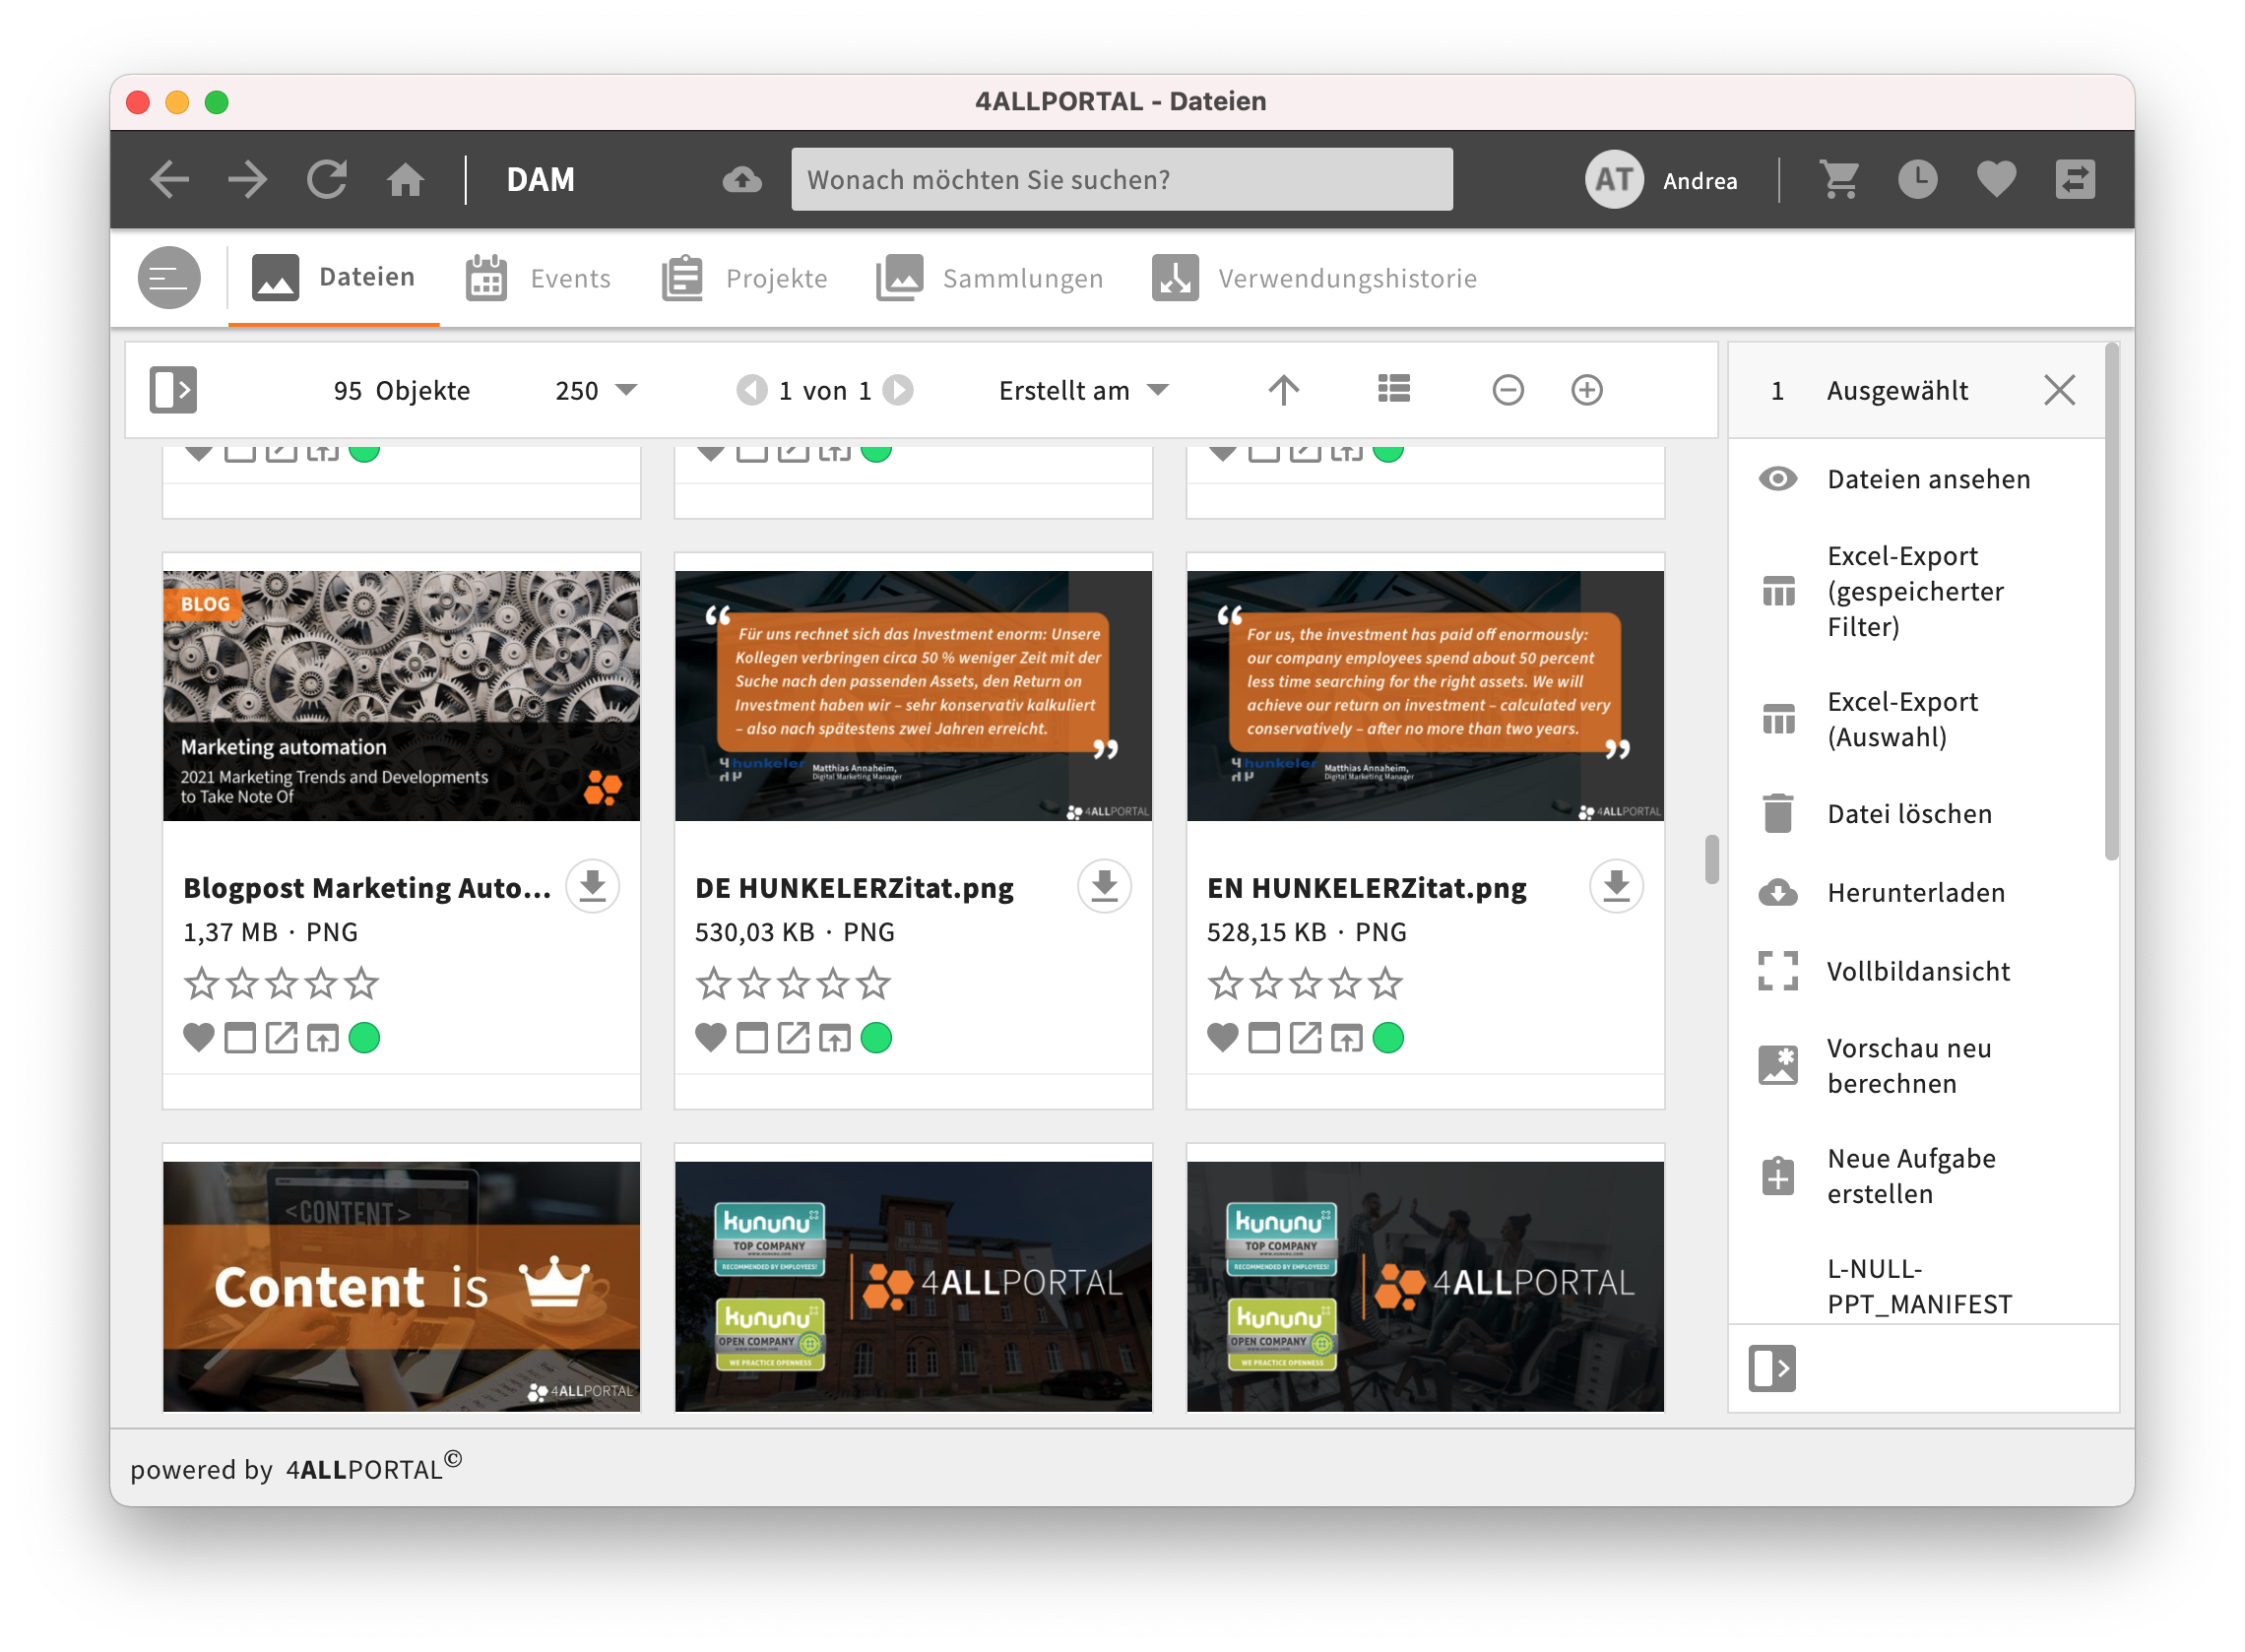The height and width of the screenshot is (1652, 2245).
Task: Rate EN HUNKELERZitat.png five stars
Action: pos(1385,984)
